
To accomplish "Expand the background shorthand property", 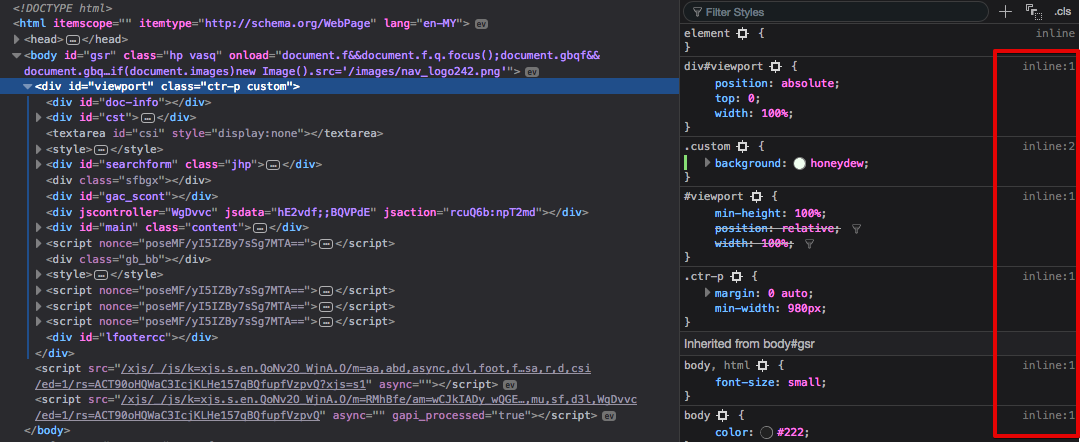I will click(x=708, y=163).
